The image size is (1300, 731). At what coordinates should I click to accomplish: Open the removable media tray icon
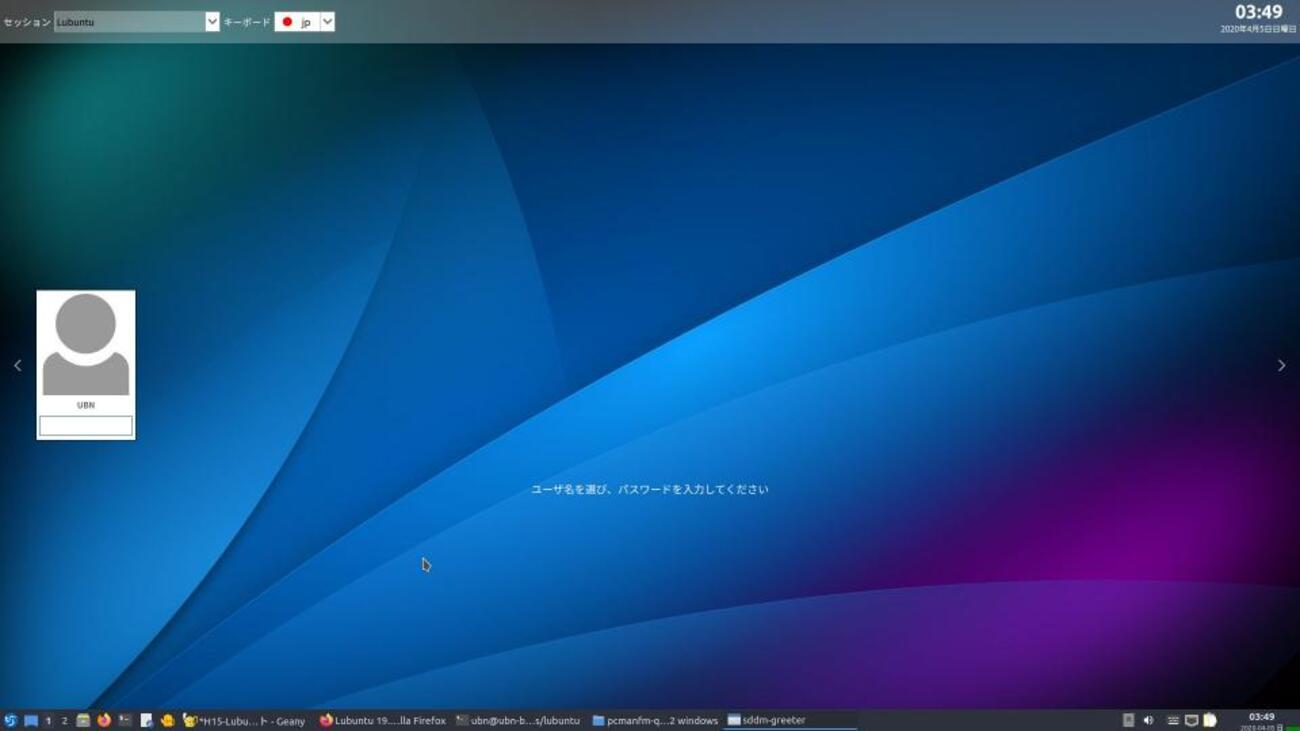pos(1128,720)
